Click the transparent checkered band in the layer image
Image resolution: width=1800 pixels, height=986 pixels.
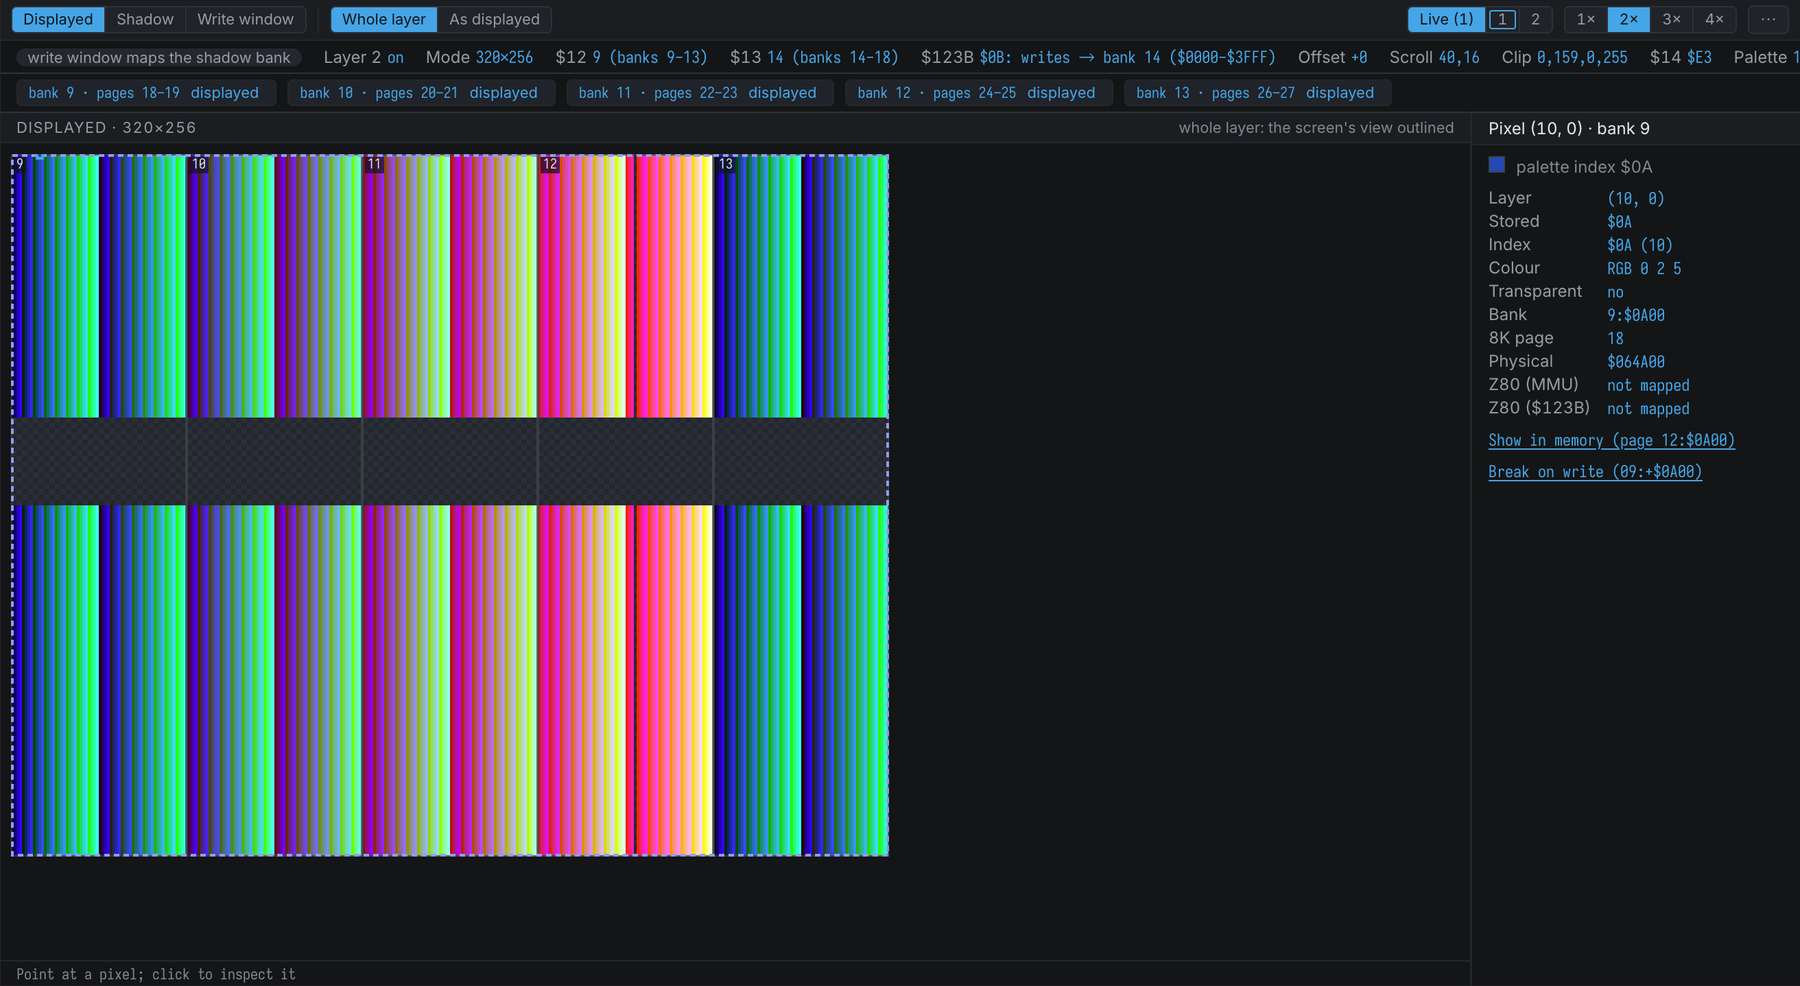click(x=450, y=461)
